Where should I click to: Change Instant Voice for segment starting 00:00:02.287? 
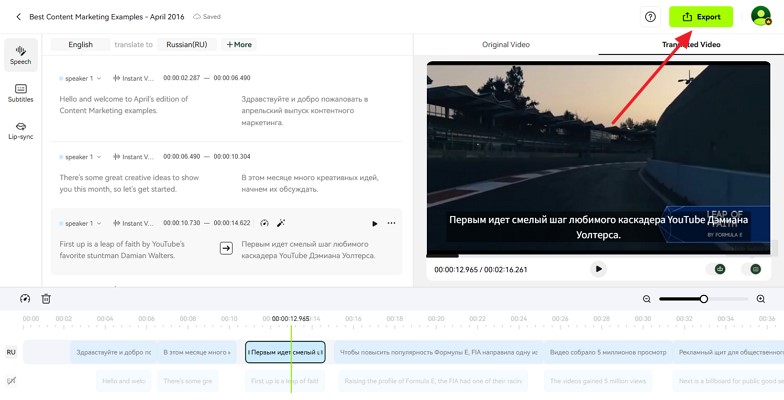(133, 78)
